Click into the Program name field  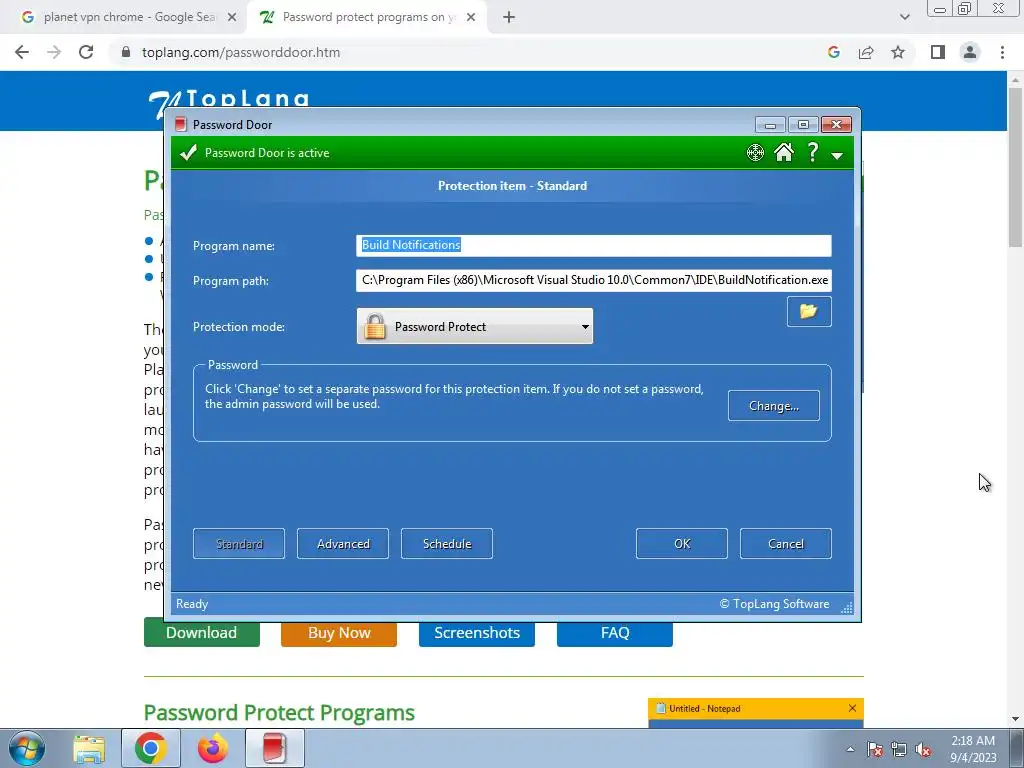coord(593,245)
